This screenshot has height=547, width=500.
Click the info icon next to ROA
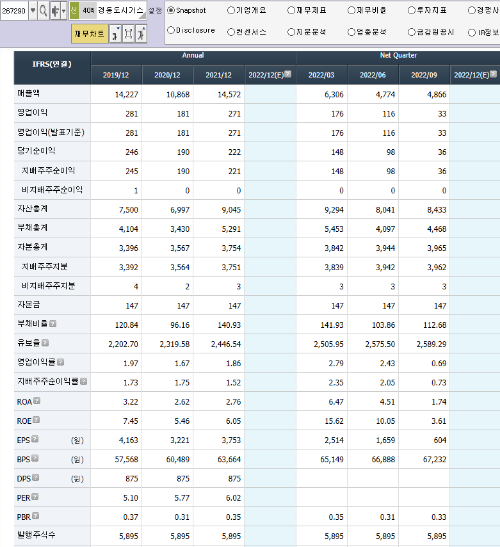37,401
